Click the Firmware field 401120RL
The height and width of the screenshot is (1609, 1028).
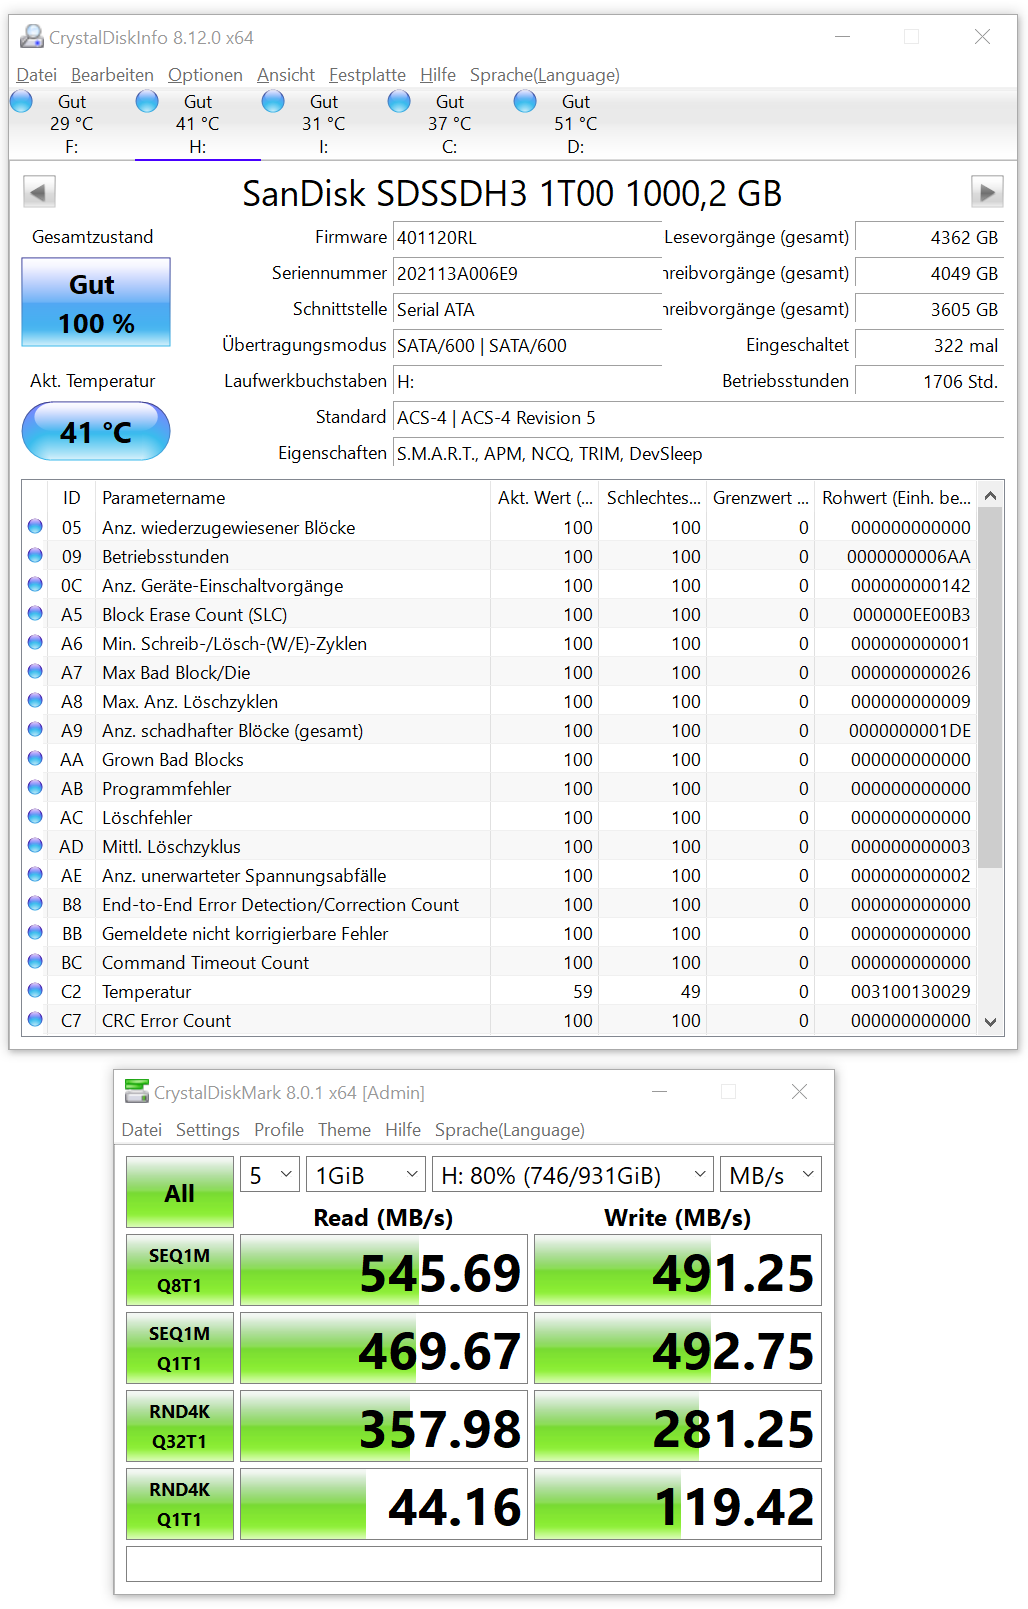[527, 237]
